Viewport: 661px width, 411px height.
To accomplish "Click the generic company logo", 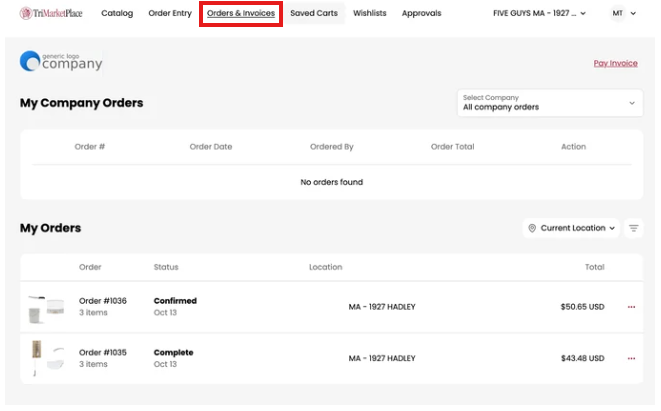I will [x=61, y=62].
